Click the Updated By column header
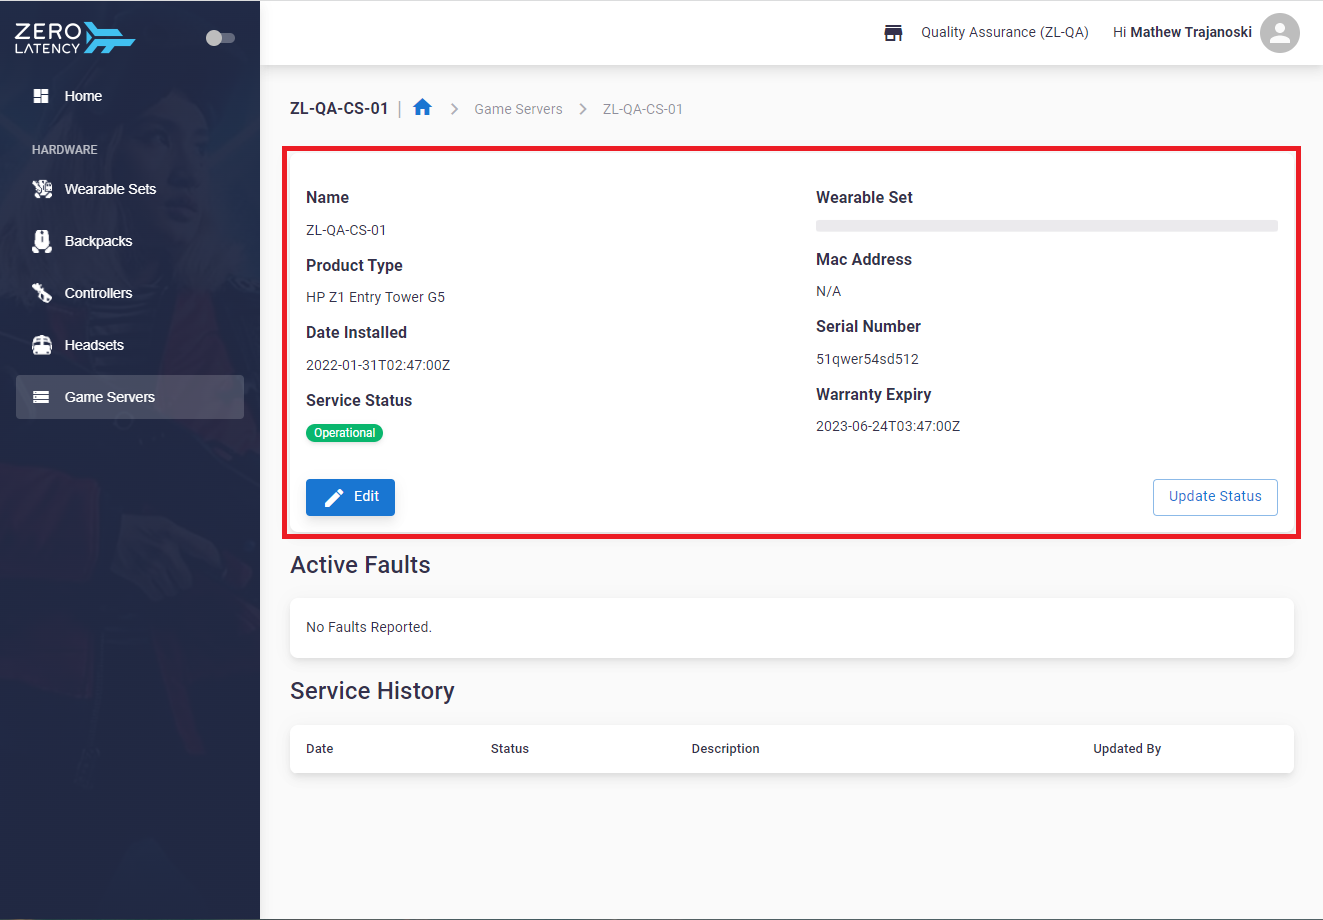This screenshot has height=920, width=1323. click(1127, 748)
